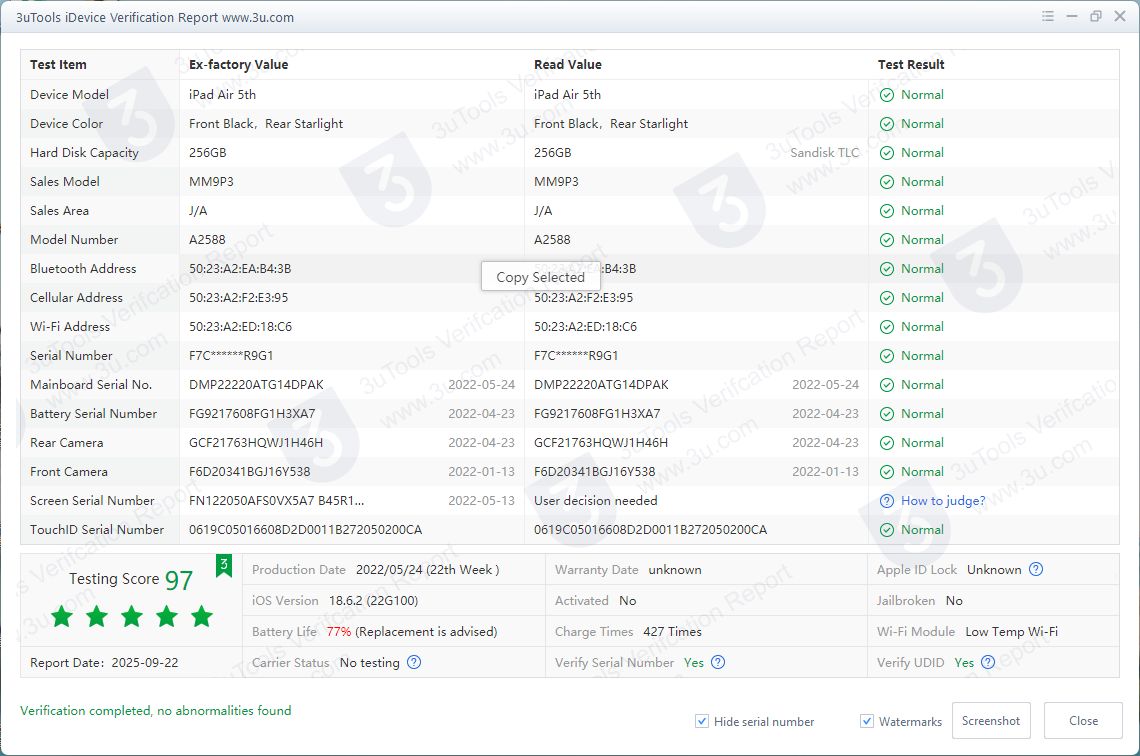Minimize the verification report window
This screenshot has height=756, width=1140.
coord(1072,16)
